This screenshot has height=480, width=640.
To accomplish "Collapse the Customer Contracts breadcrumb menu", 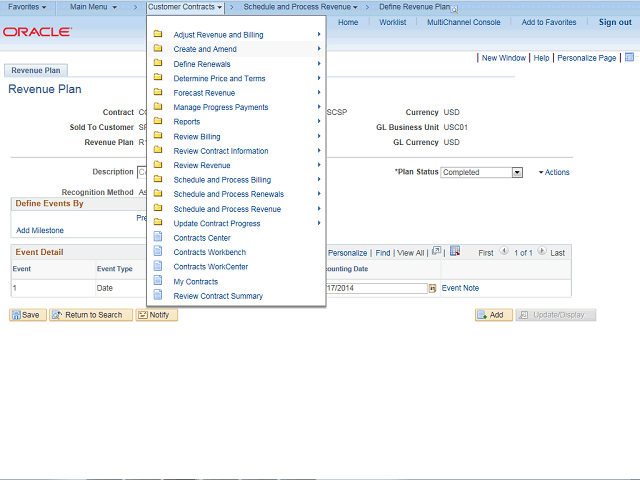I will coord(185,7).
